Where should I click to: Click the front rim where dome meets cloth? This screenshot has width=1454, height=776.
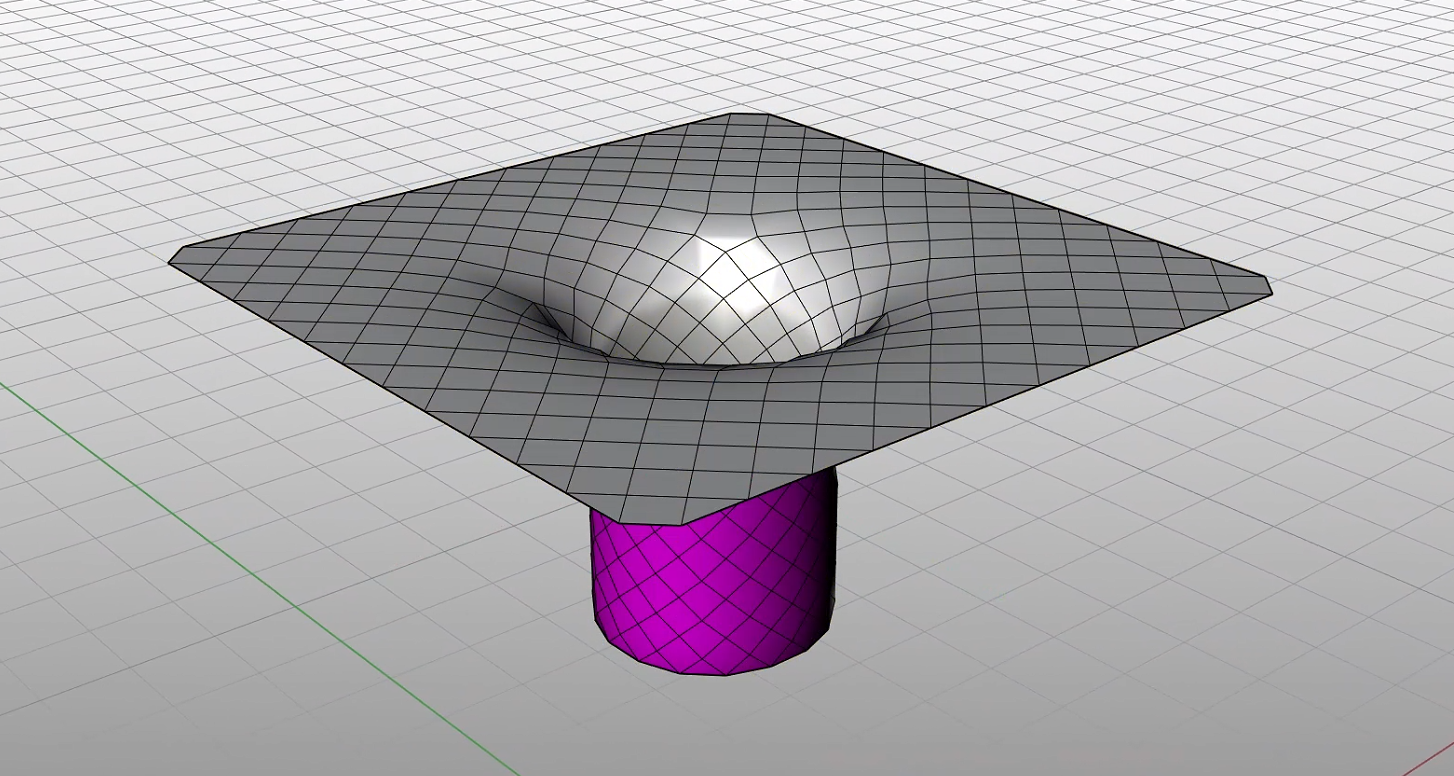[x=720, y=363]
